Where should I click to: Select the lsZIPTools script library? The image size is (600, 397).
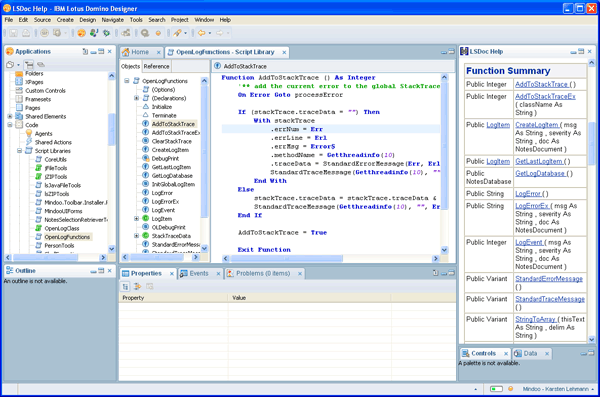[x=57, y=194]
